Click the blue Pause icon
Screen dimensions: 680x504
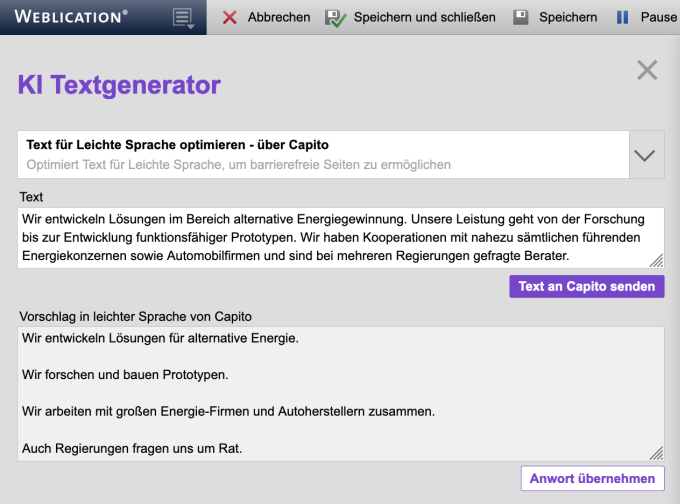[622, 17]
